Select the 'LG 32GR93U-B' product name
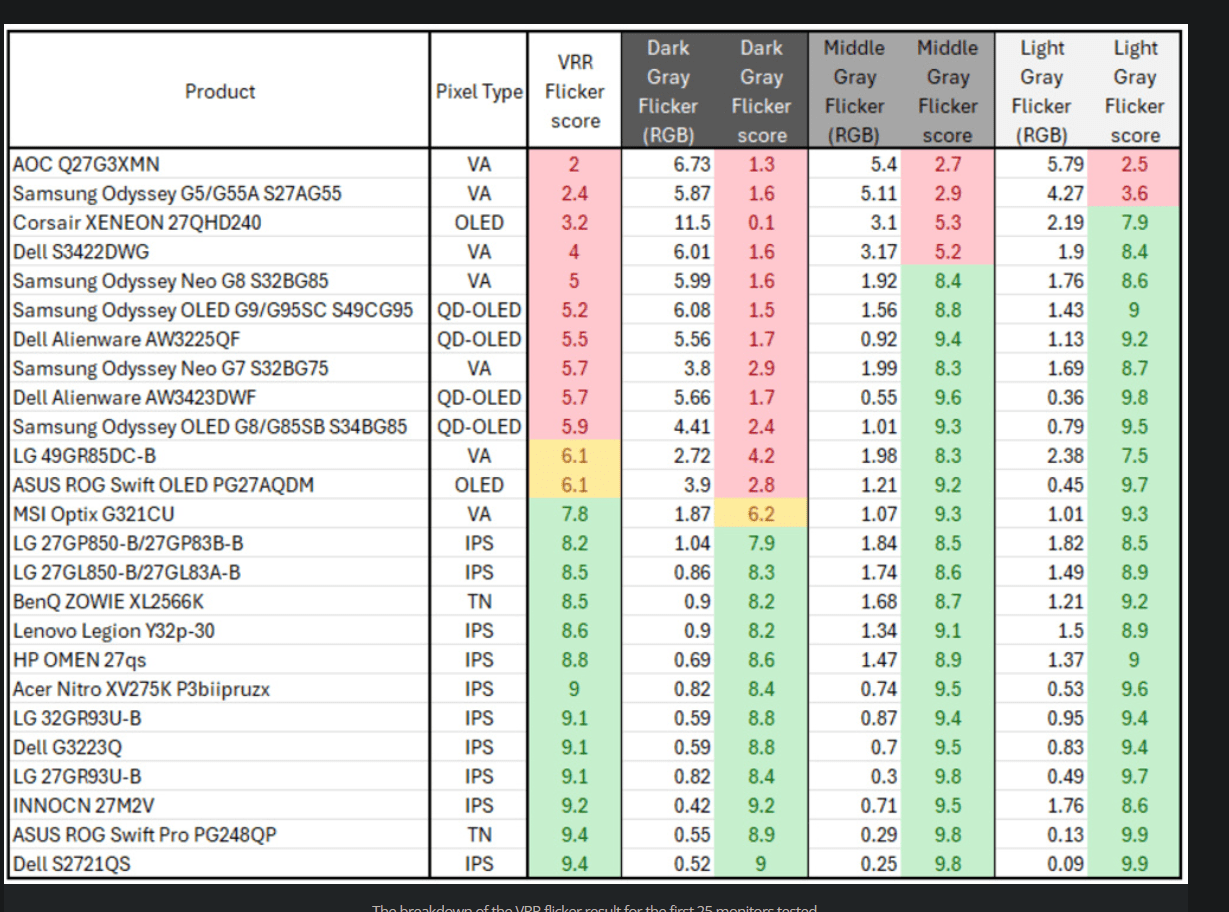Image resolution: width=1229 pixels, height=912 pixels. 77,719
